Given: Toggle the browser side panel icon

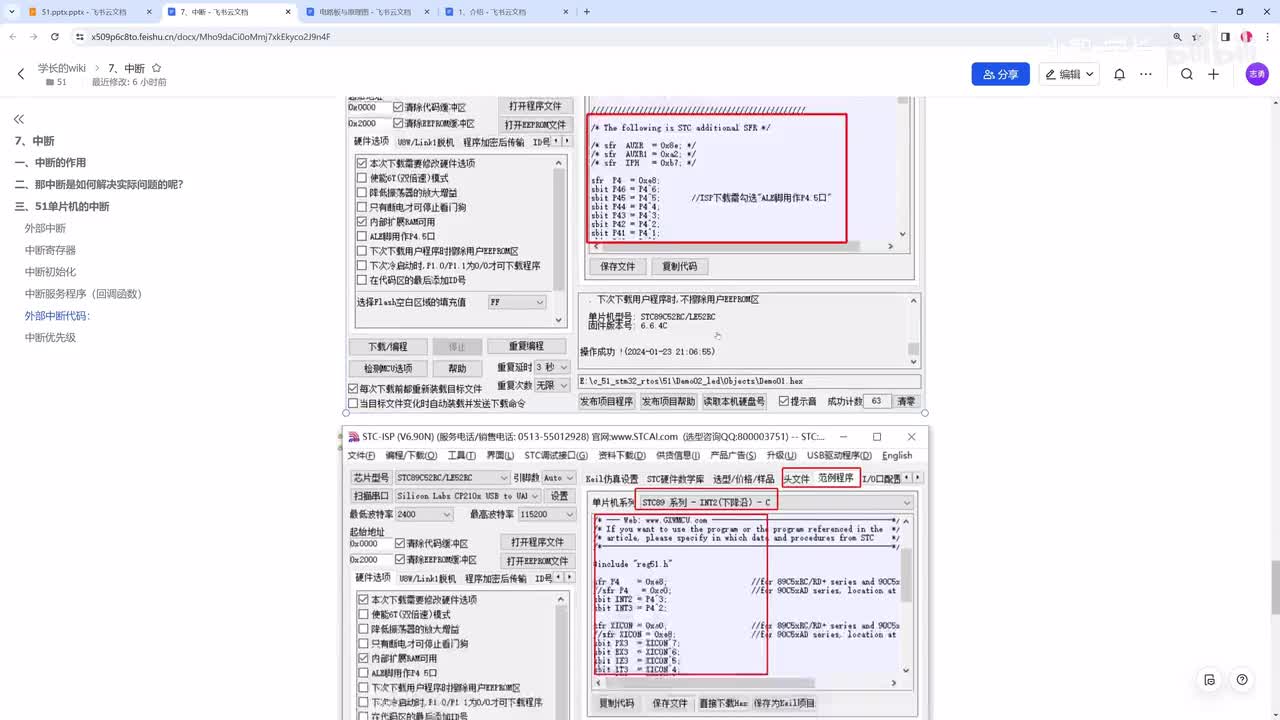Looking at the screenshot, I should pyautogui.click(x=1225, y=37).
